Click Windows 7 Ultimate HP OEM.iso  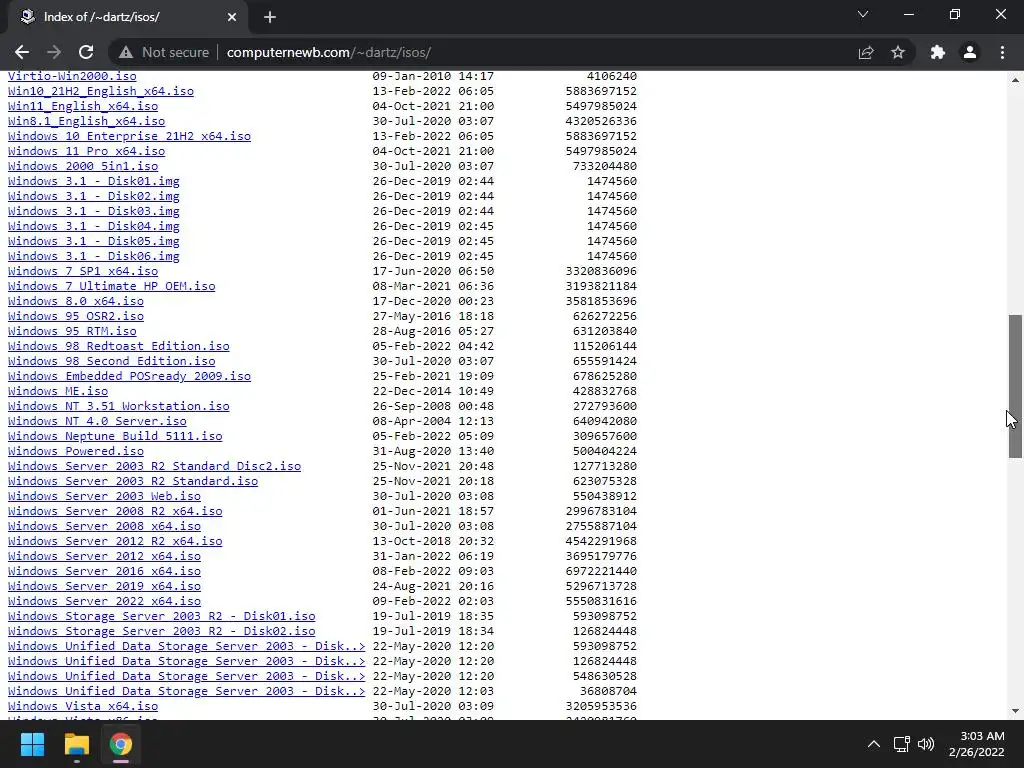coord(112,287)
